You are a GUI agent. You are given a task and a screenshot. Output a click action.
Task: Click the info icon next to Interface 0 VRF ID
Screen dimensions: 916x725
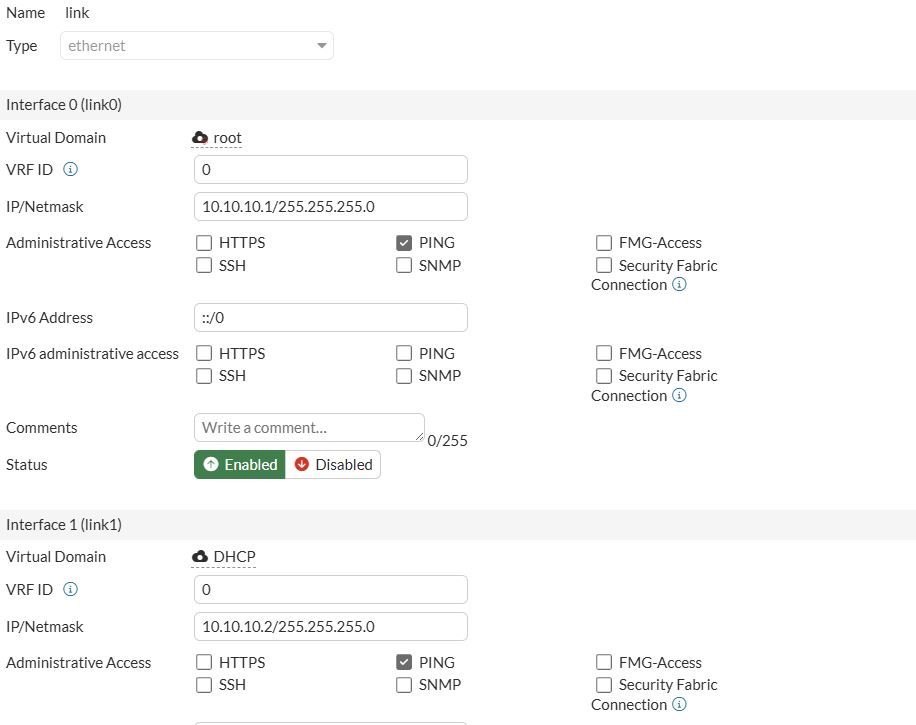tap(70, 169)
